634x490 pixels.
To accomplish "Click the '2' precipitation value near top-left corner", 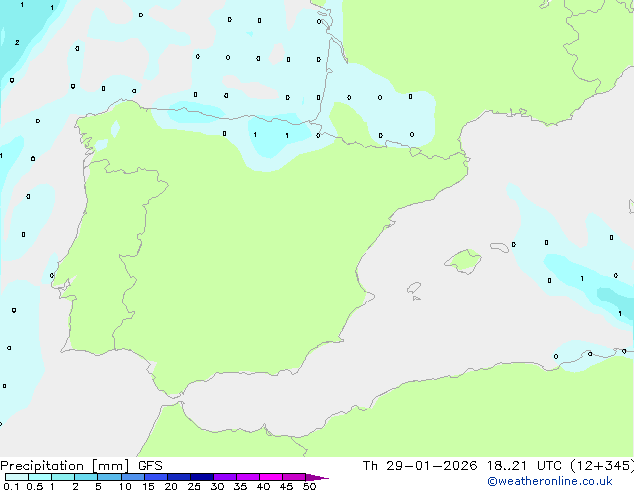I will [17, 42].
